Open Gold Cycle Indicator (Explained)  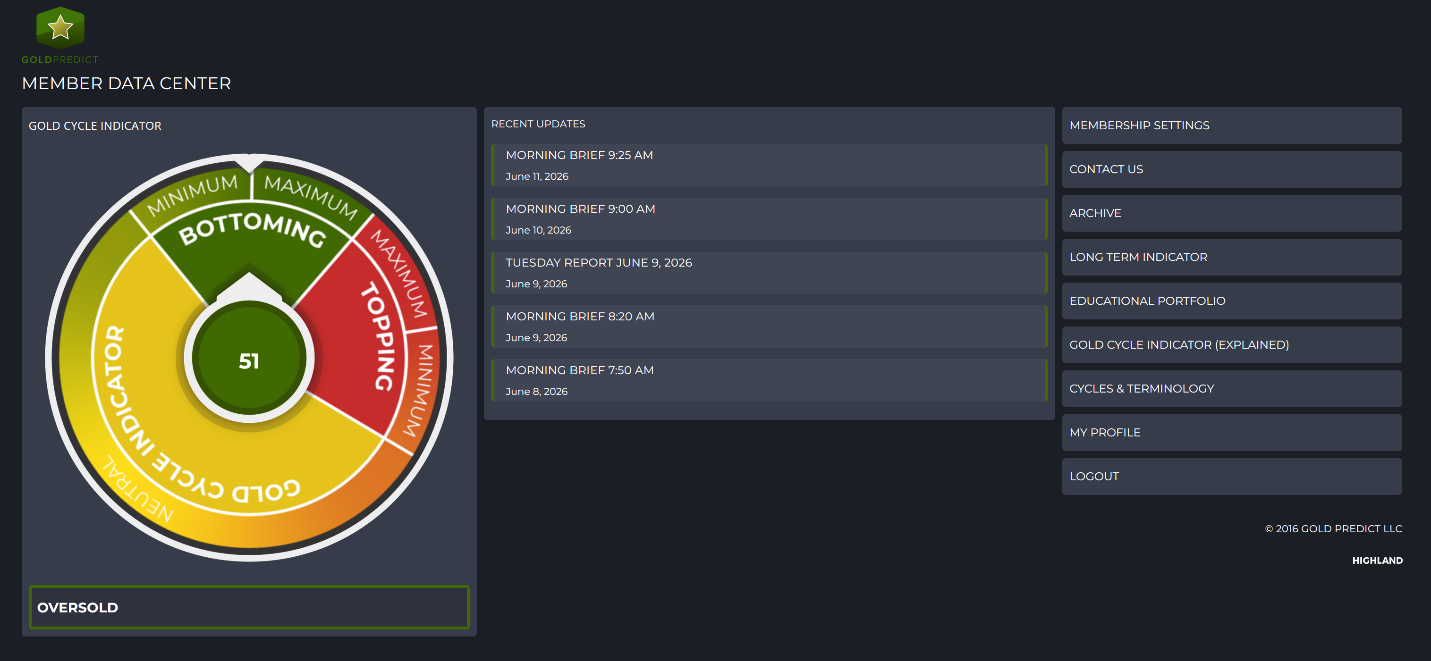[1232, 345]
